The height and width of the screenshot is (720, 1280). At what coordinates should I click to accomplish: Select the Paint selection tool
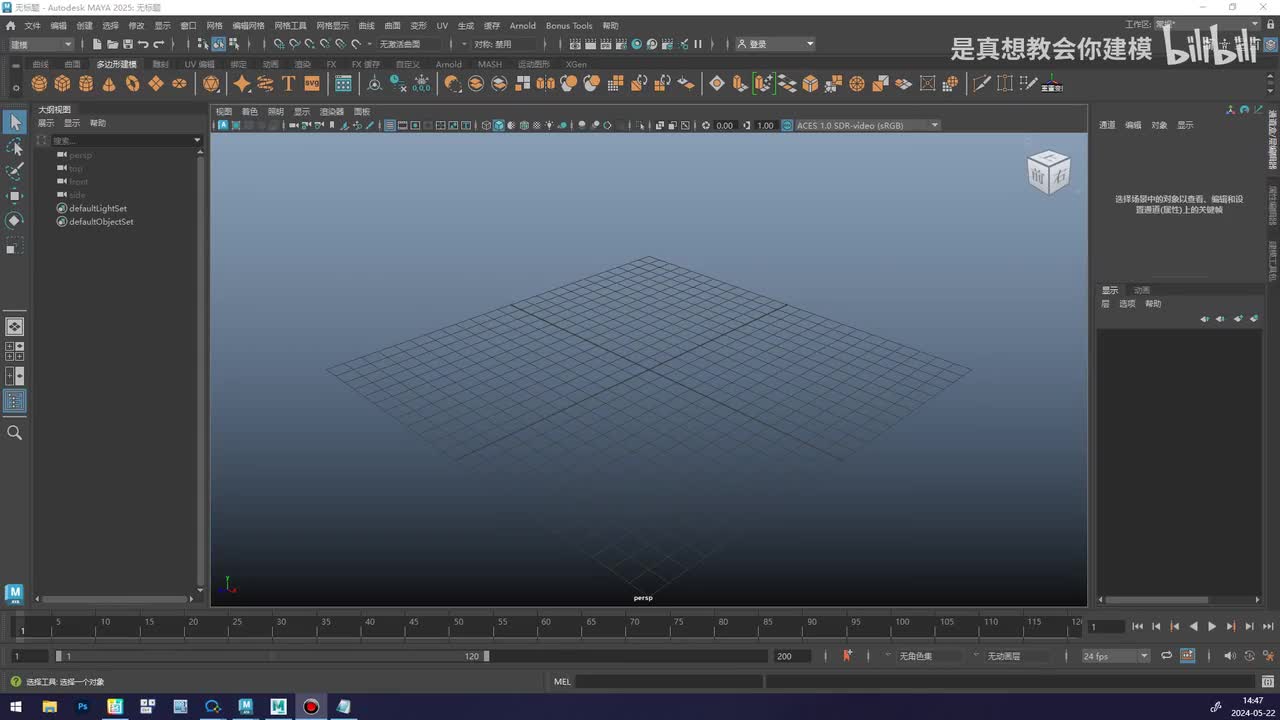[15, 171]
